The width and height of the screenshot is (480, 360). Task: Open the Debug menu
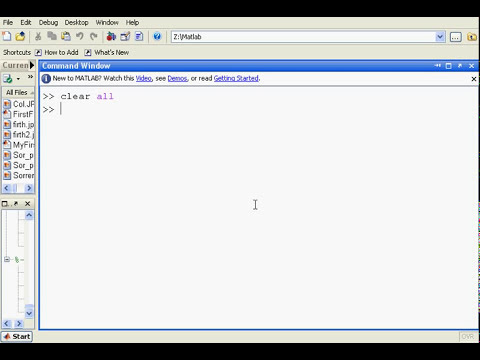(48, 22)
